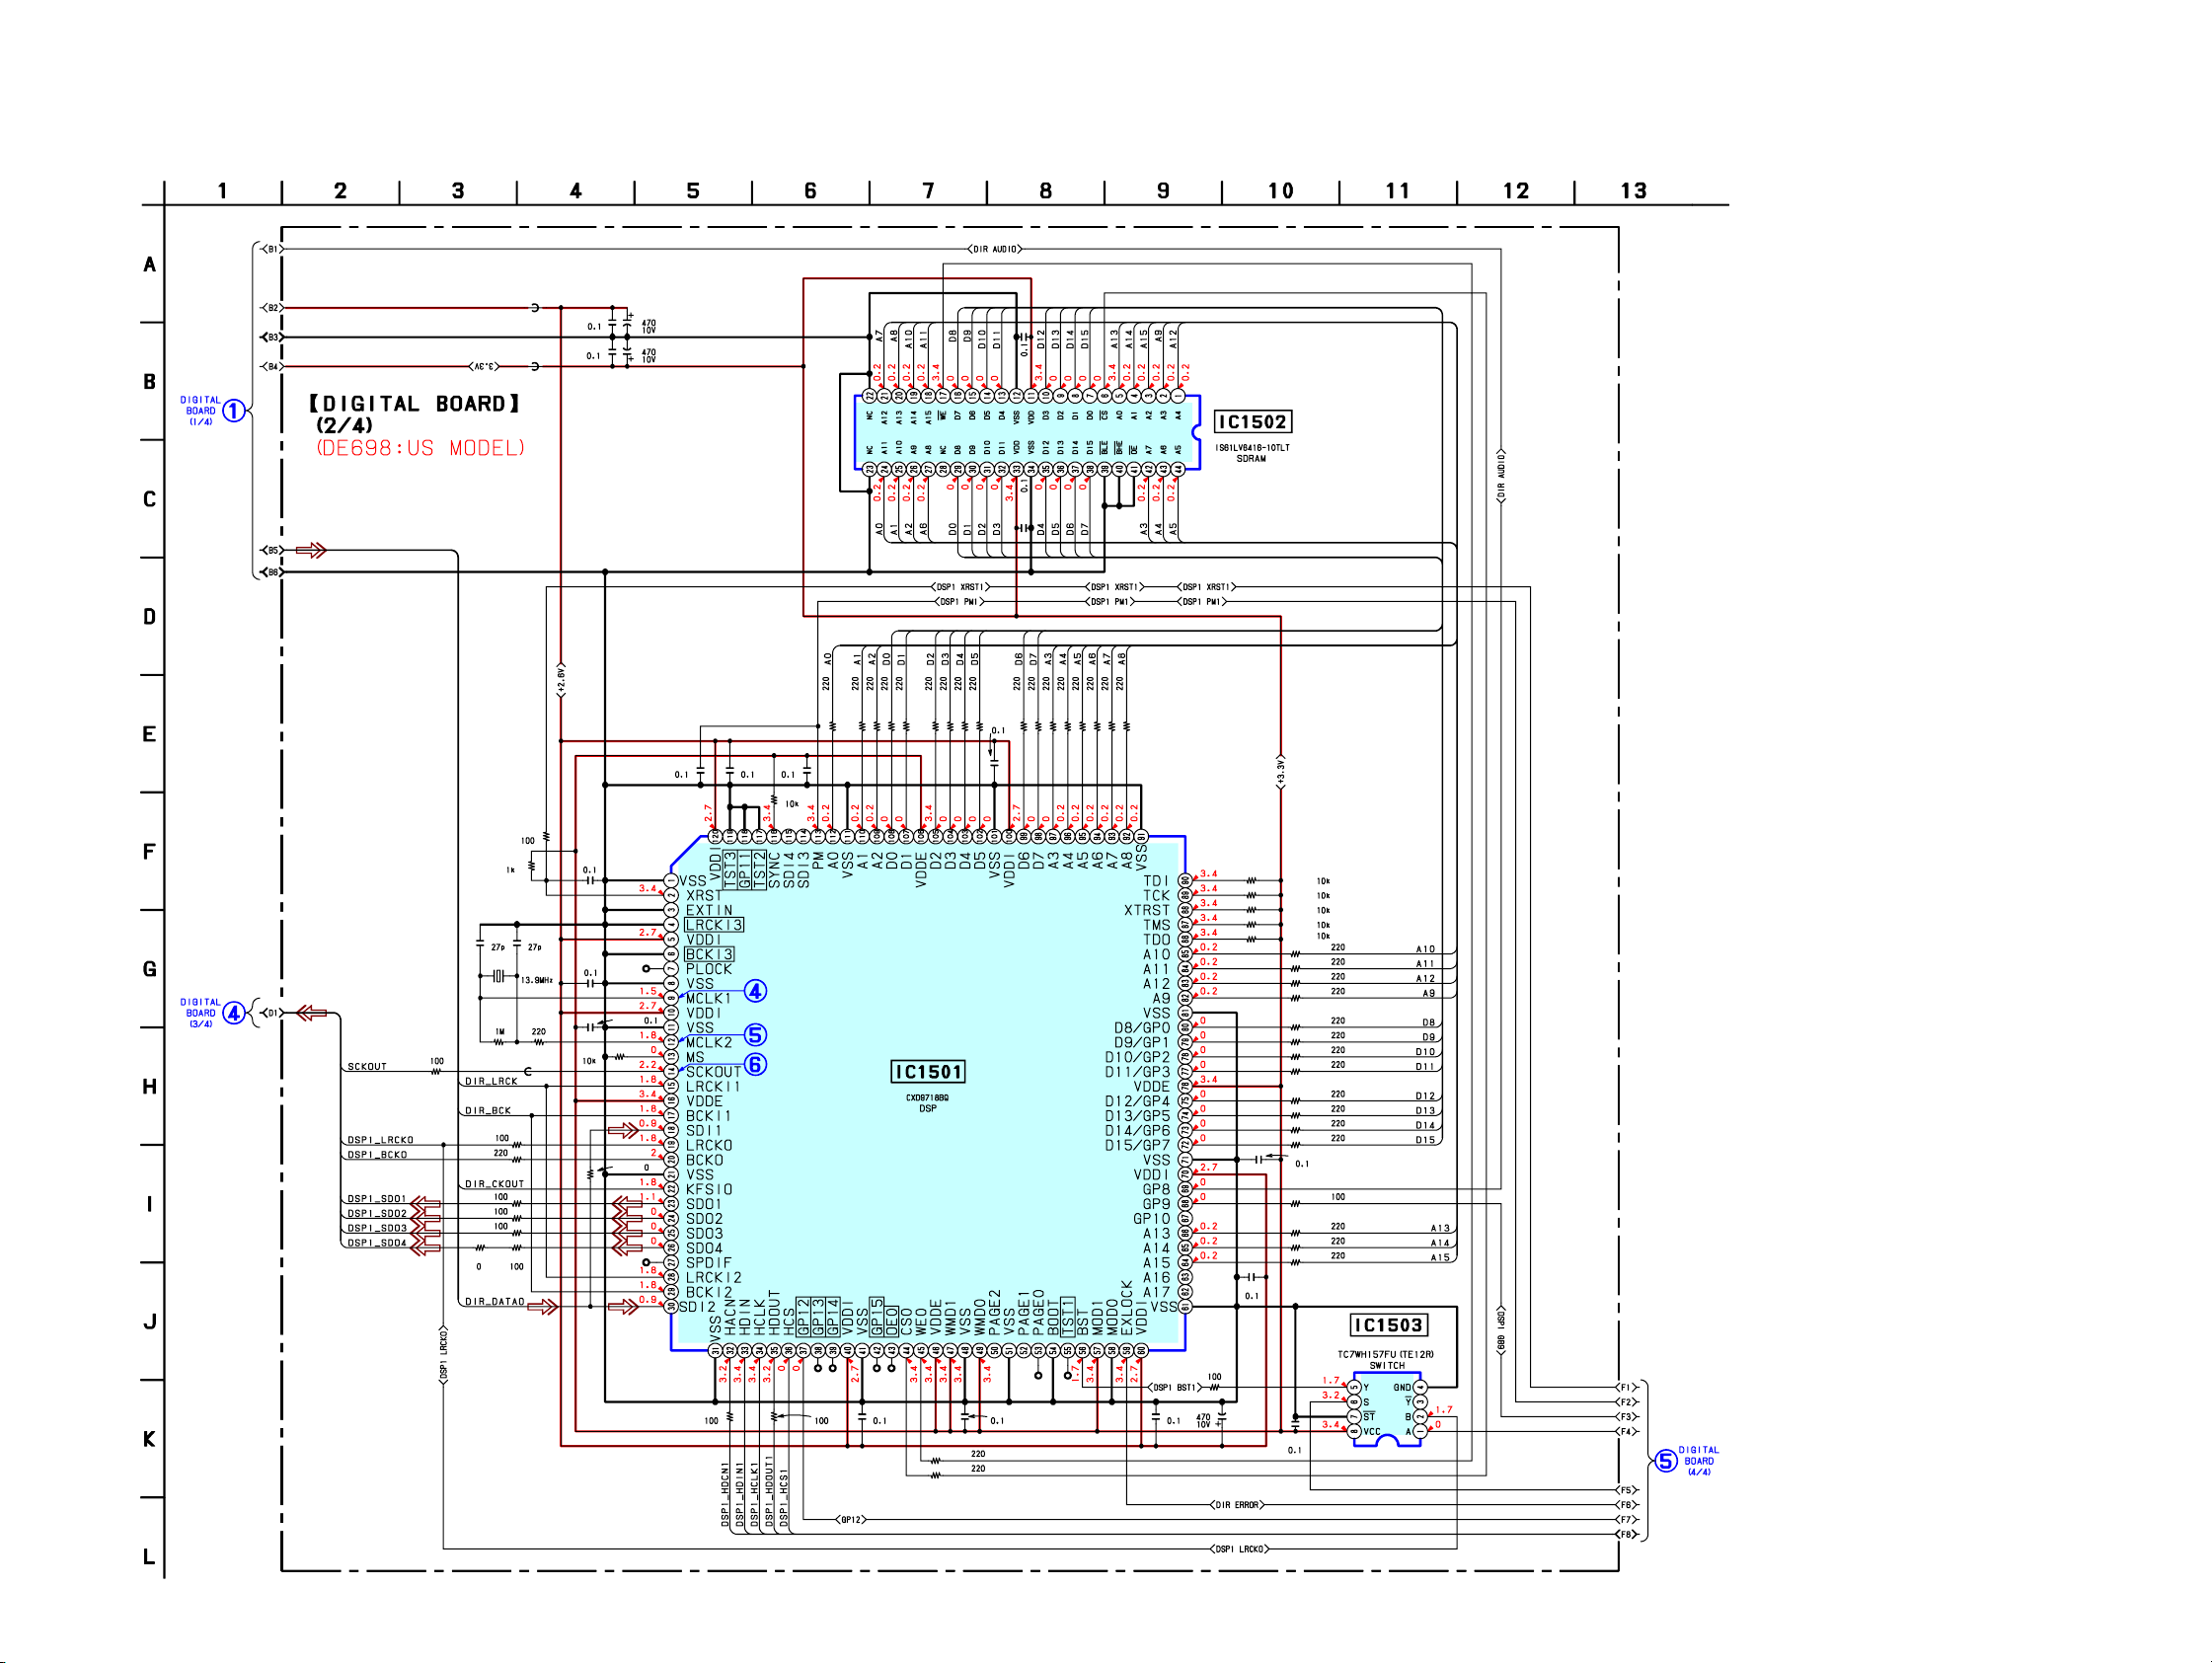2212x1663 pixels.
Task: Click the circled 4 Digital Board (3/4) marker
Action: click(x=233, y=1013)
